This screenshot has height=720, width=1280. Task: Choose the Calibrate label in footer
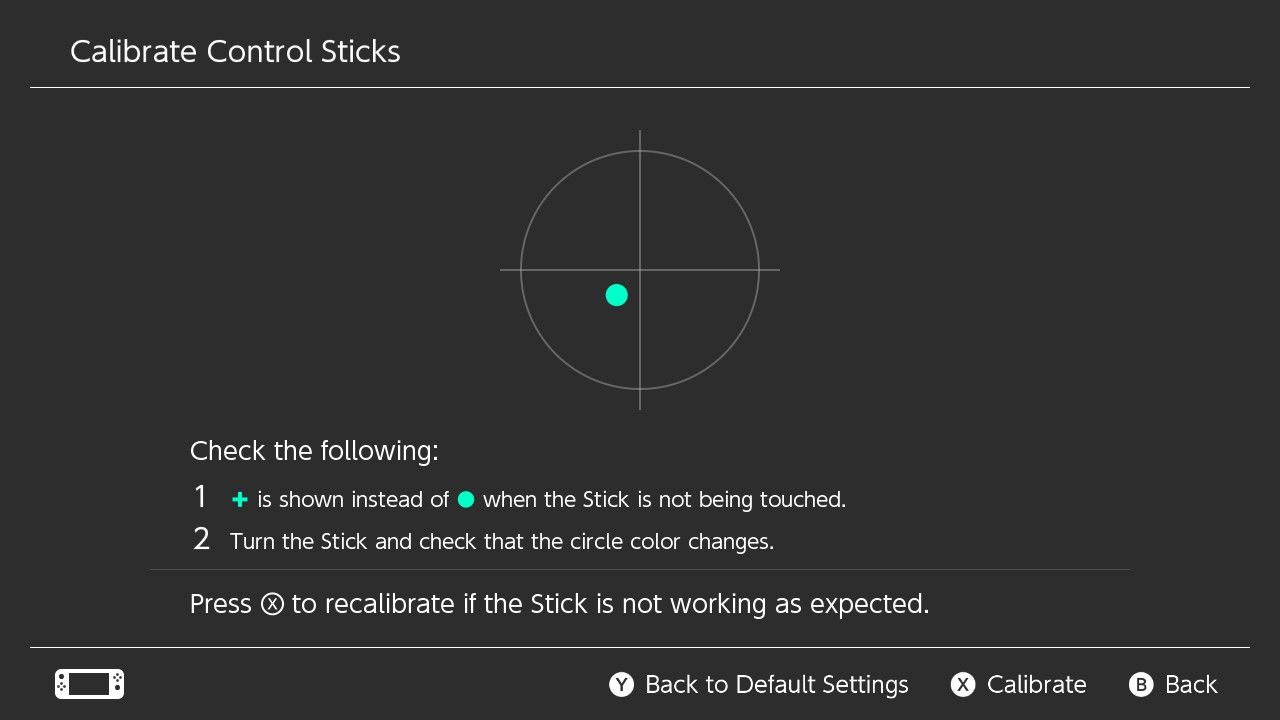(1036, 684)
